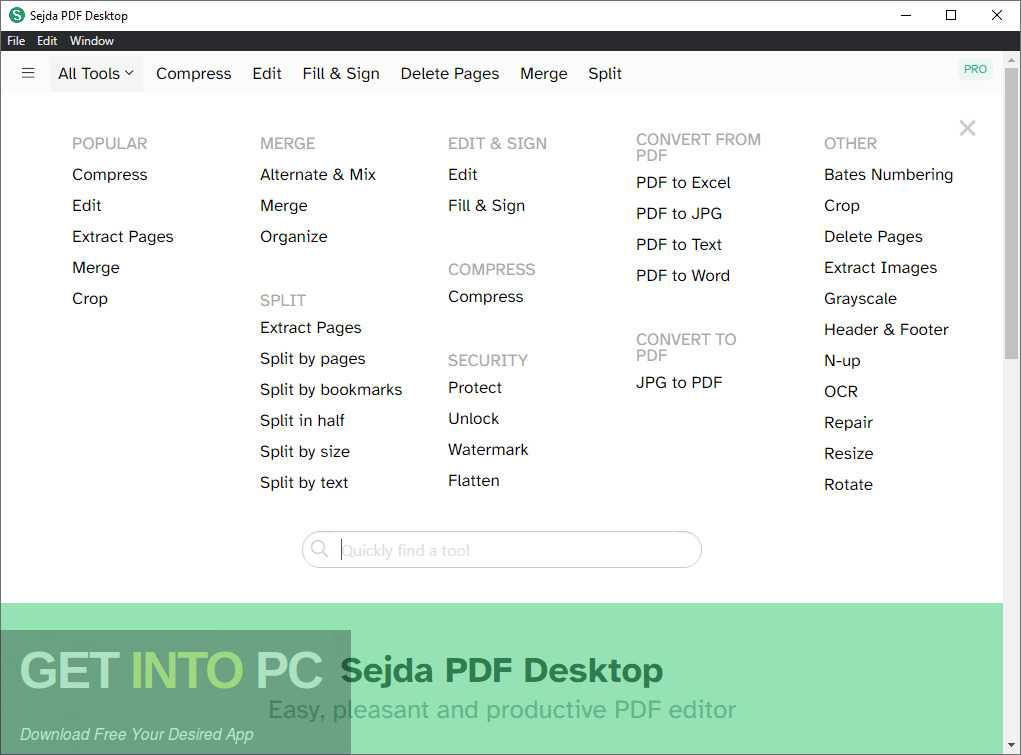The width and height of the screenshot is (1021, 755).
Task: Open the Unlock tool
Action: pos(473,419)
